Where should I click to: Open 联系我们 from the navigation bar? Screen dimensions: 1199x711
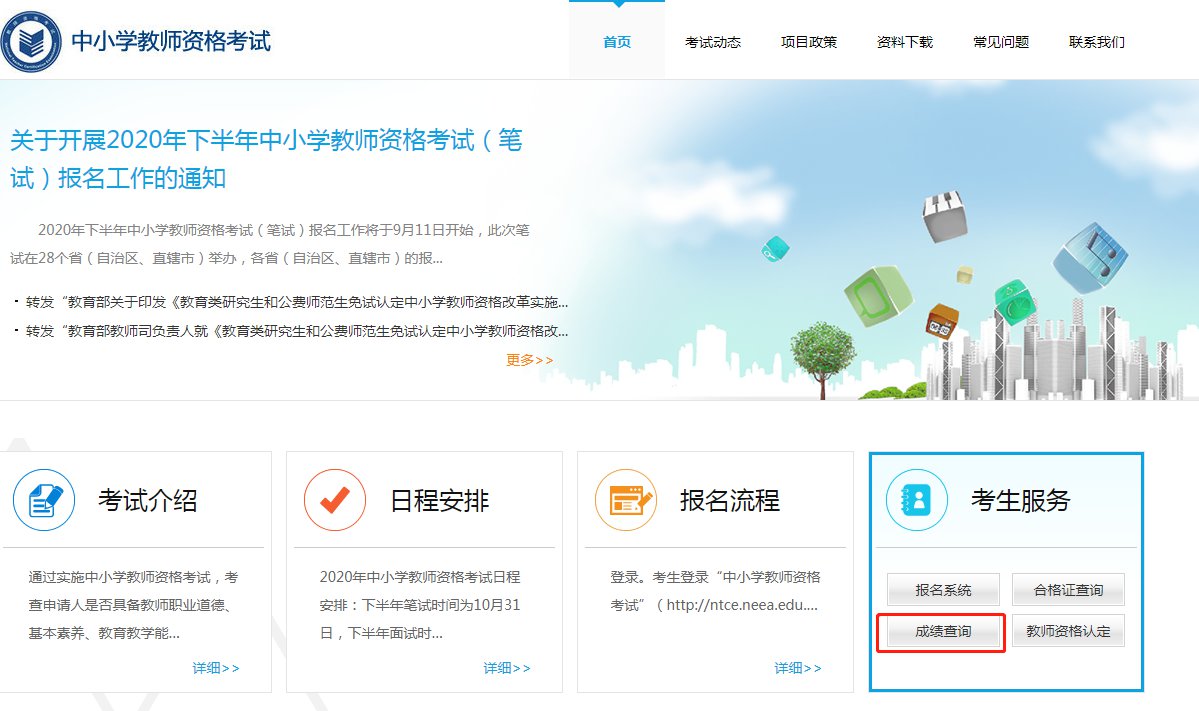[x=1097, y=42]
